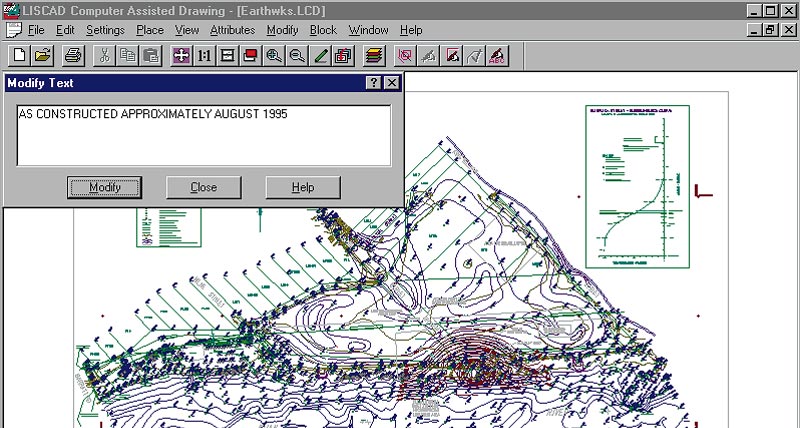Open a file with the folder icon
This screenshot has height=428, width=800.
pos(42,55)
